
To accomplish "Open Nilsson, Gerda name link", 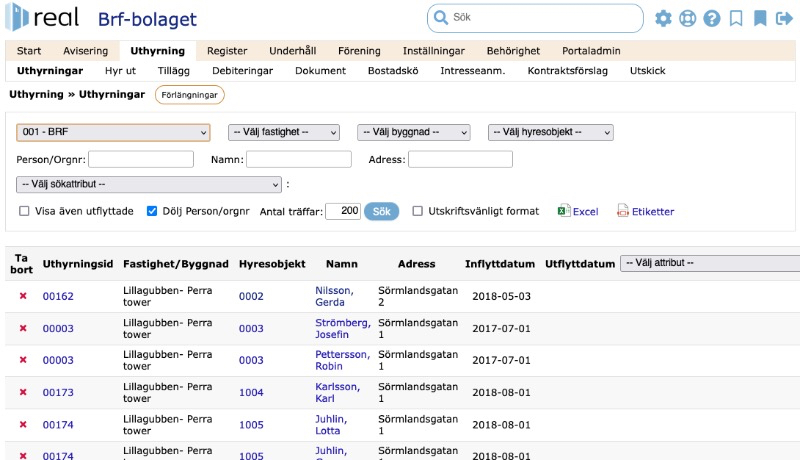I will click(x=334, y=296).
